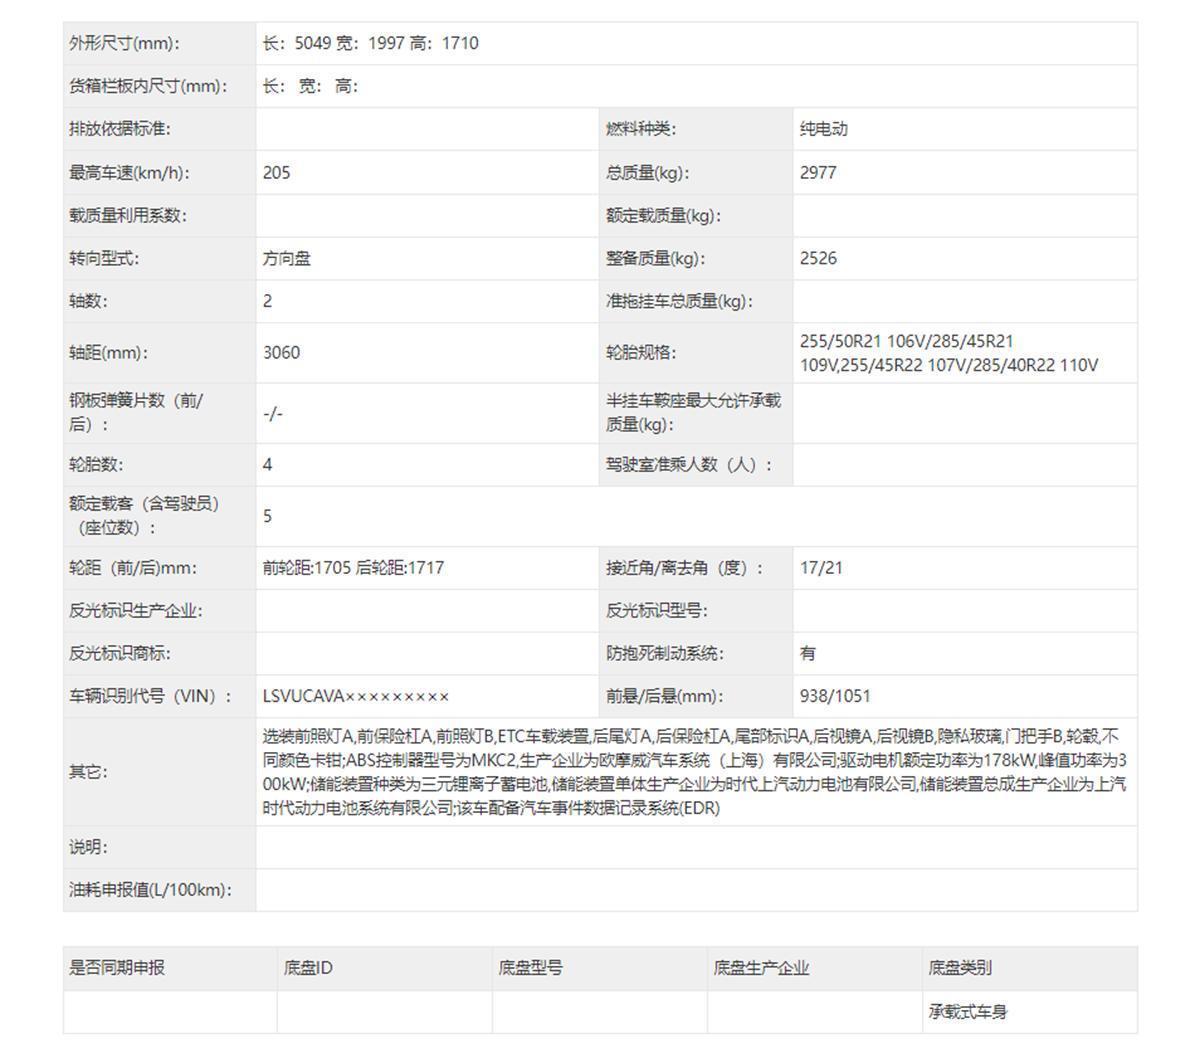Click the leaf spring value -/-
This screenshot has width=1200, height=1040.
click(x=273, y=414)
